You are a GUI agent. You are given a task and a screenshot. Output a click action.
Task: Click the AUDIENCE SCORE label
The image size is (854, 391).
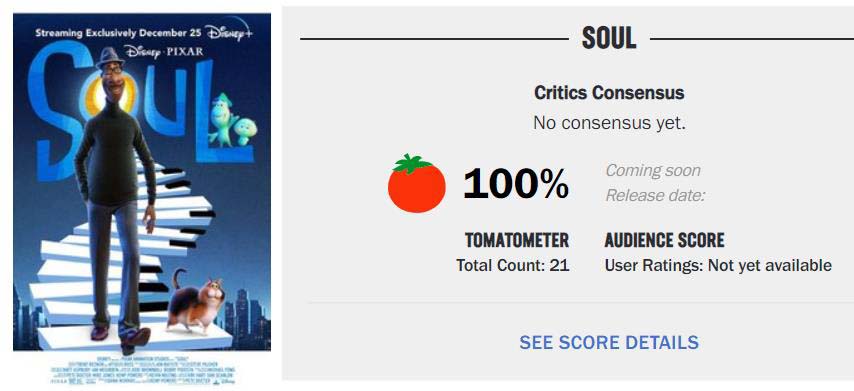coord(664,240)
